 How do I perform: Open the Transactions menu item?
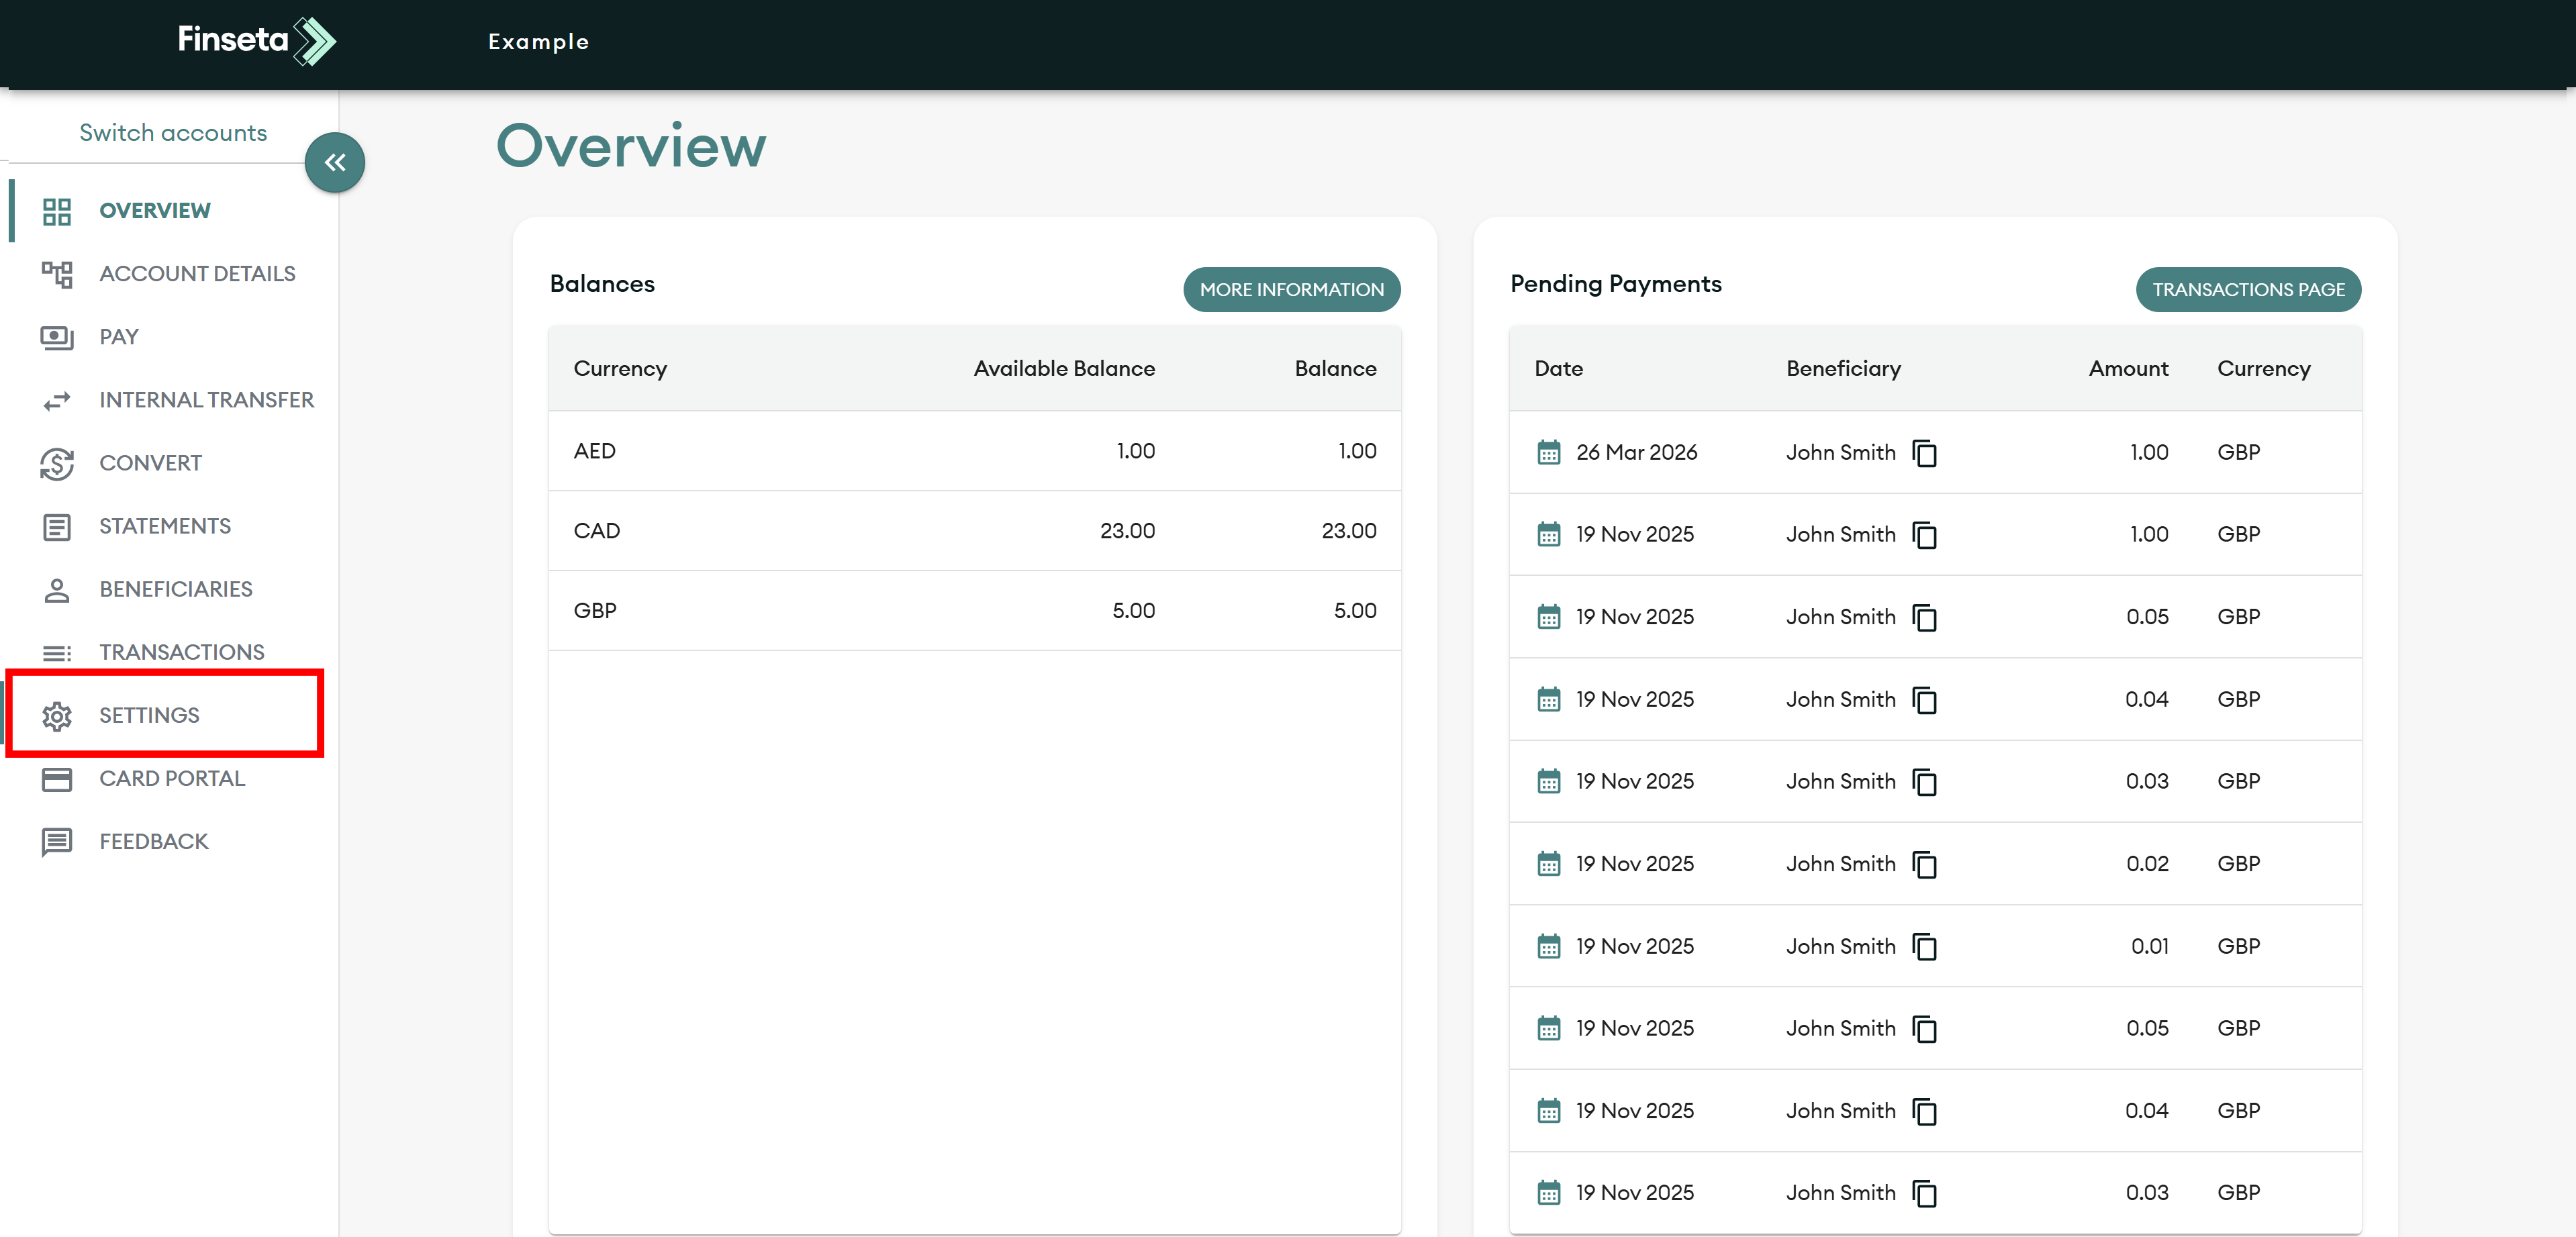point(181,652)
